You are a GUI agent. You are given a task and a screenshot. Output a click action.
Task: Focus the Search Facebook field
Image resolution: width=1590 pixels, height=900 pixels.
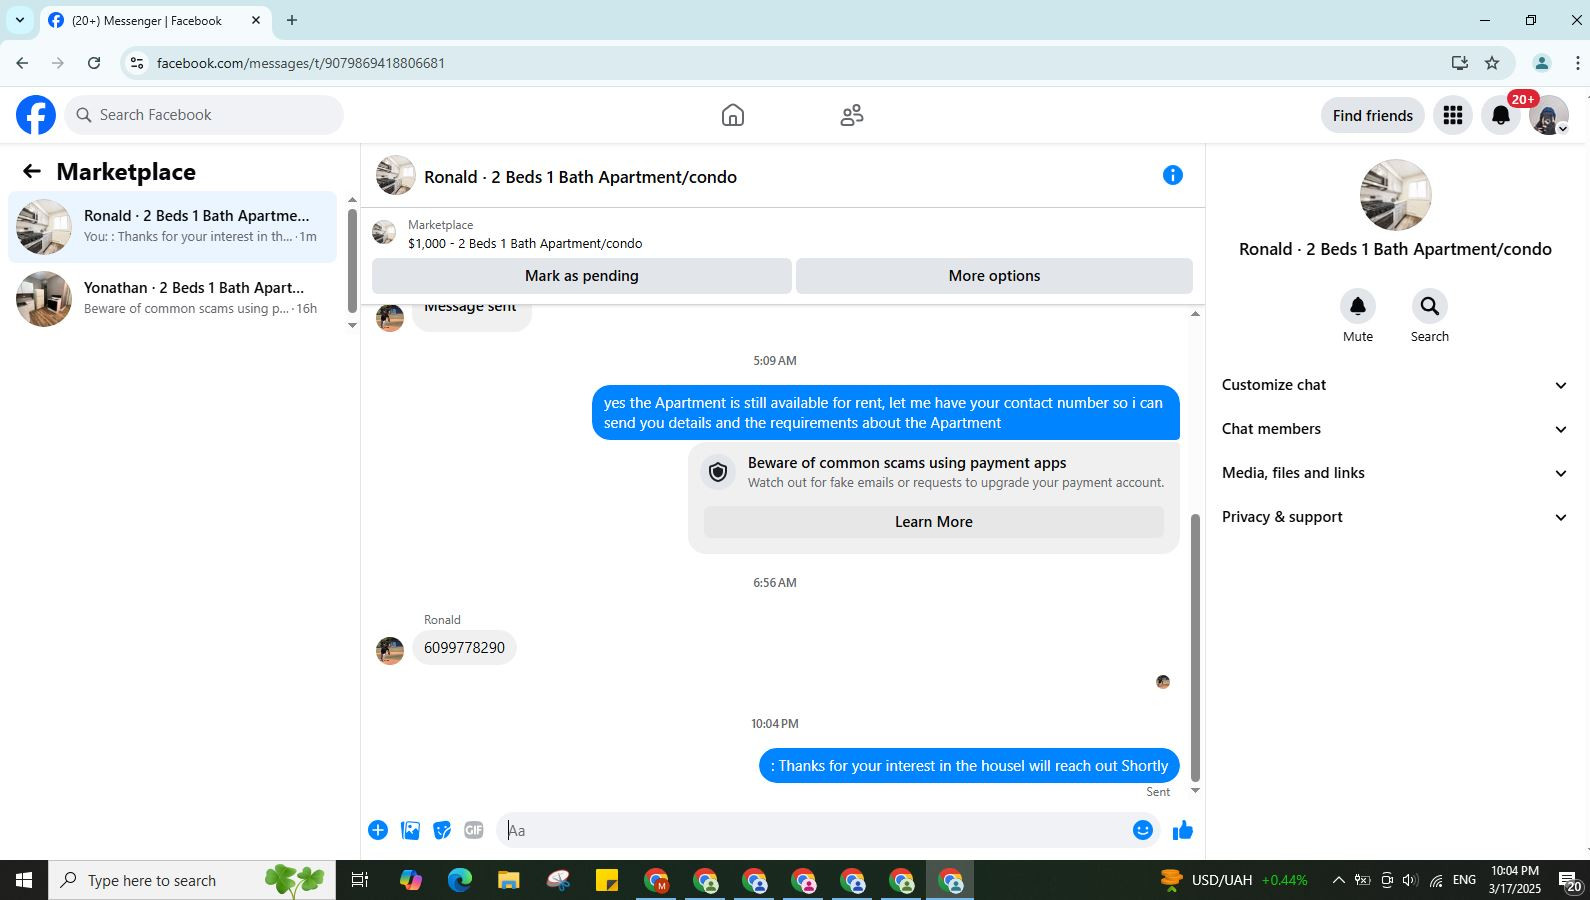point(205,115)
